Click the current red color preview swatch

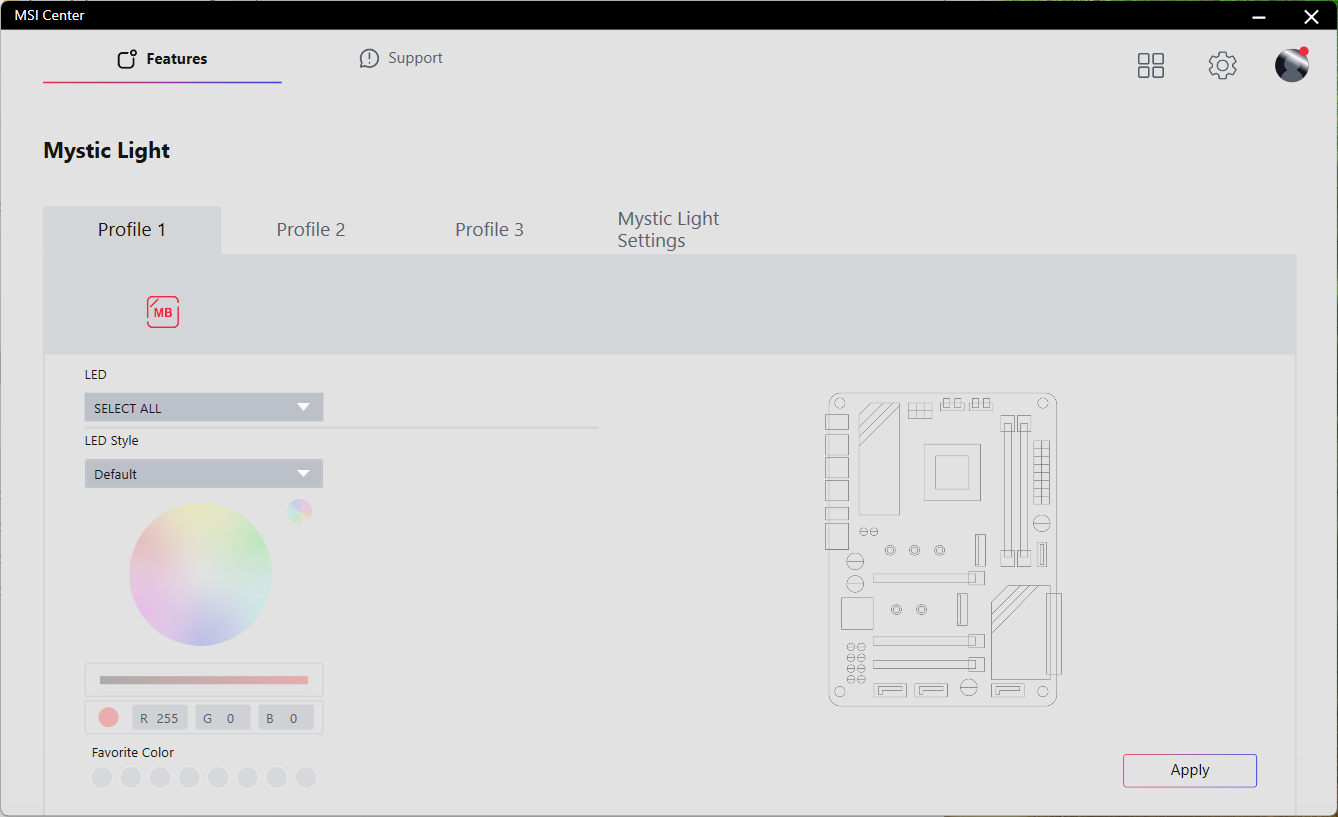[x=109, y=717]
